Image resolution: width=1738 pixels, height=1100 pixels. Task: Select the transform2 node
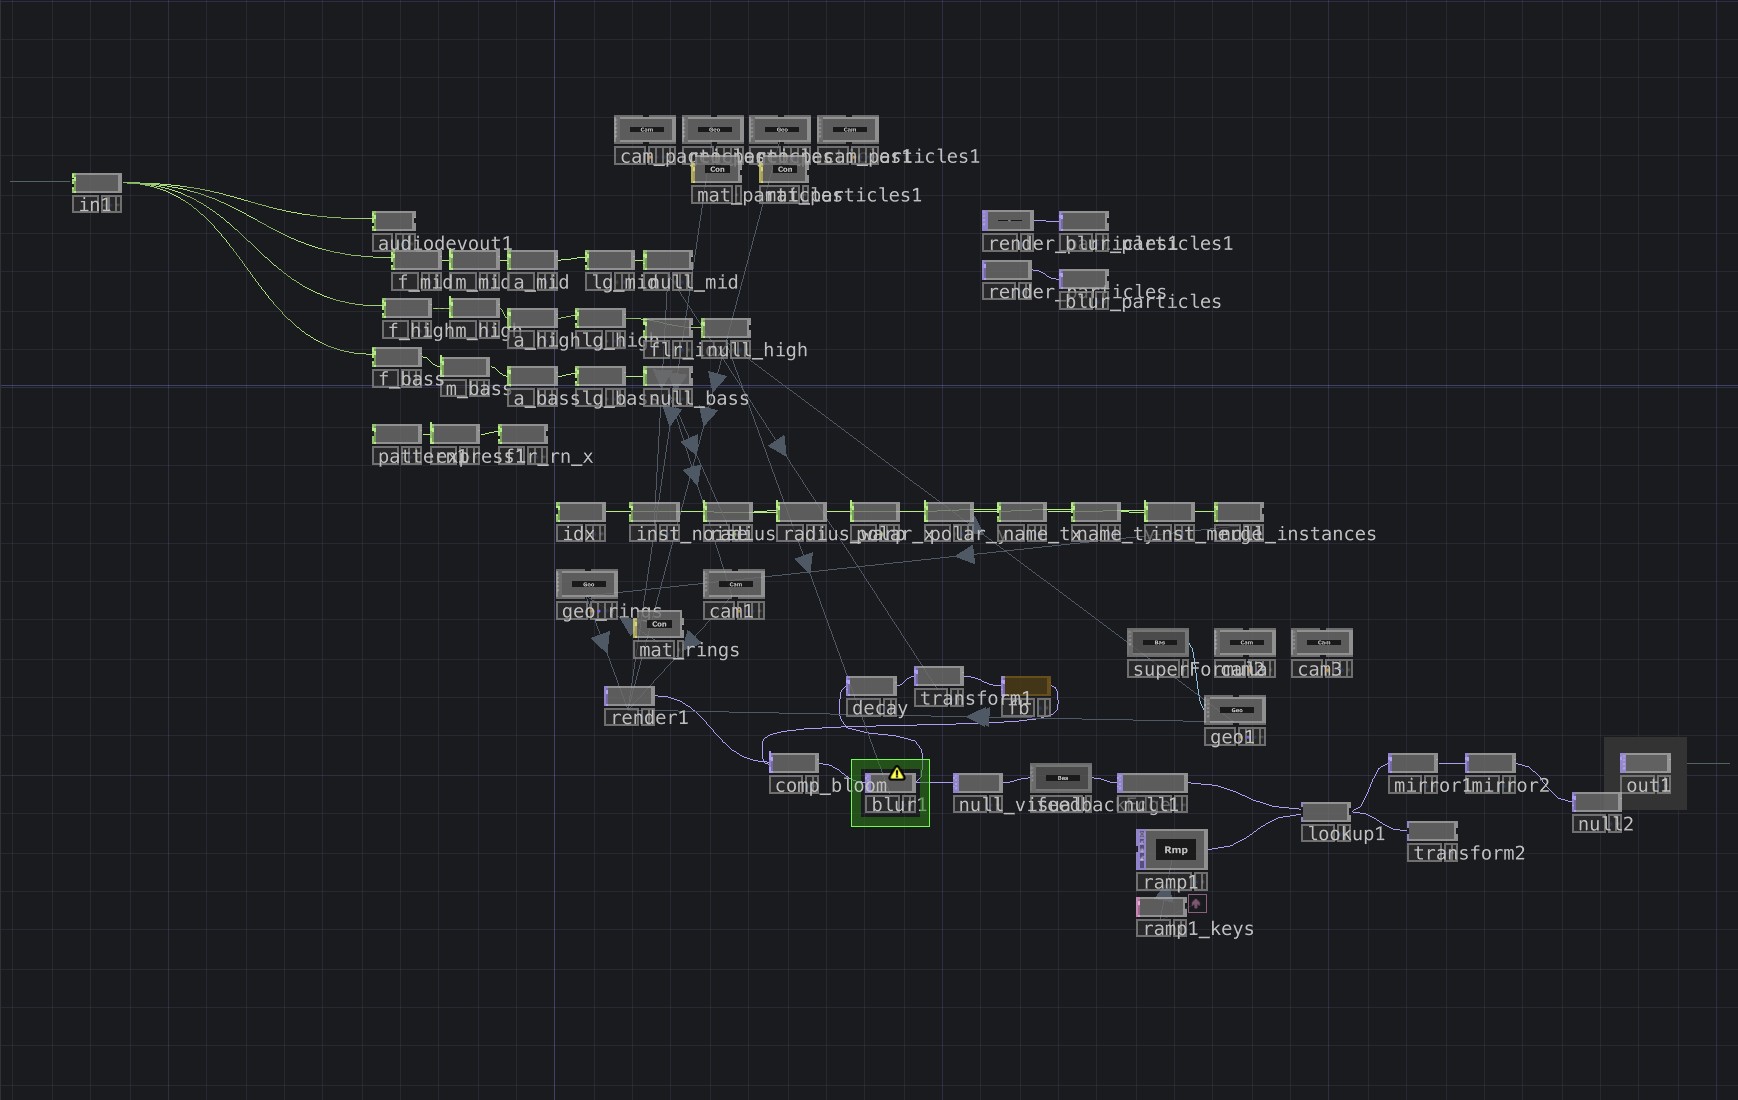[1432, 831]
